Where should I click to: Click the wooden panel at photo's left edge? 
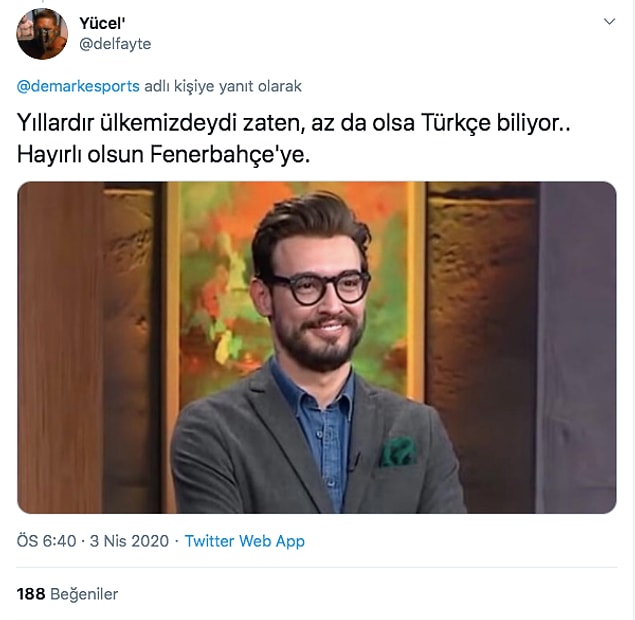(59, 347)
